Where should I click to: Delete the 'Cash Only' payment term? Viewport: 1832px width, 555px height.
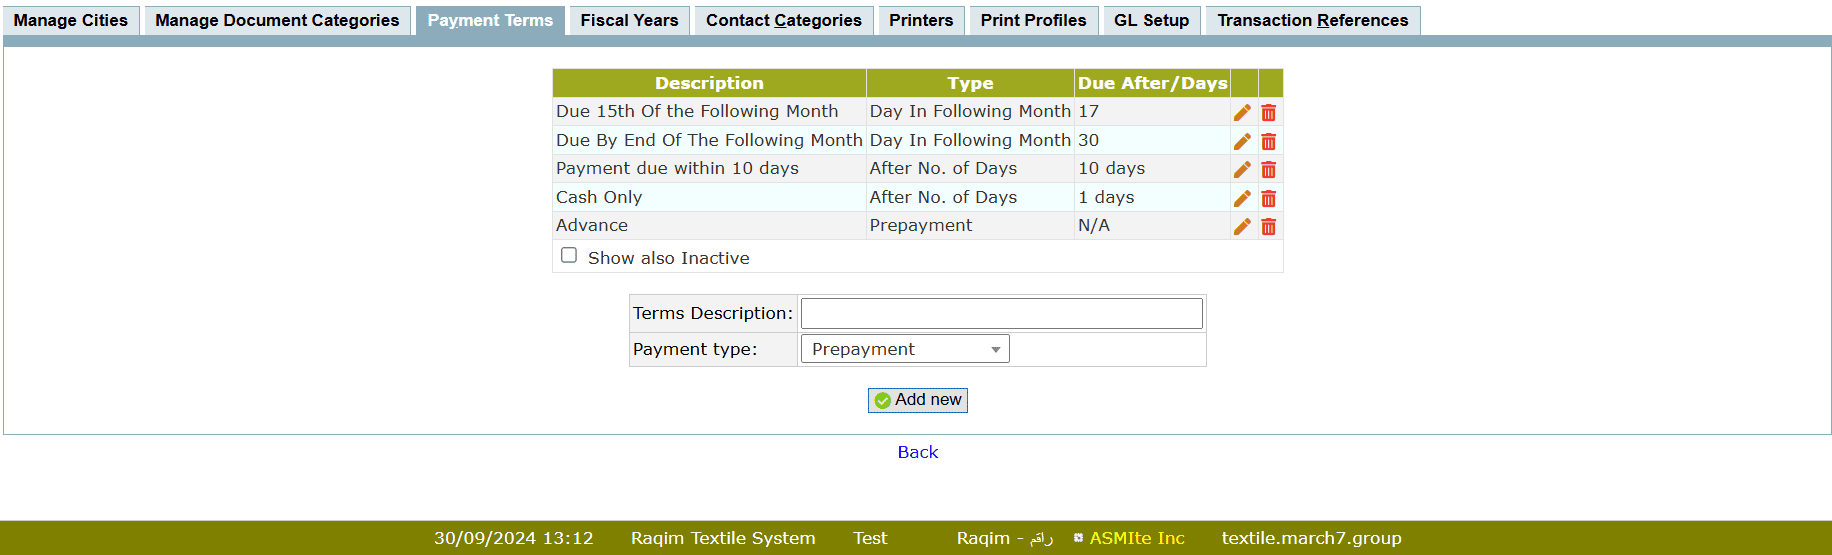coord(1268,198)
